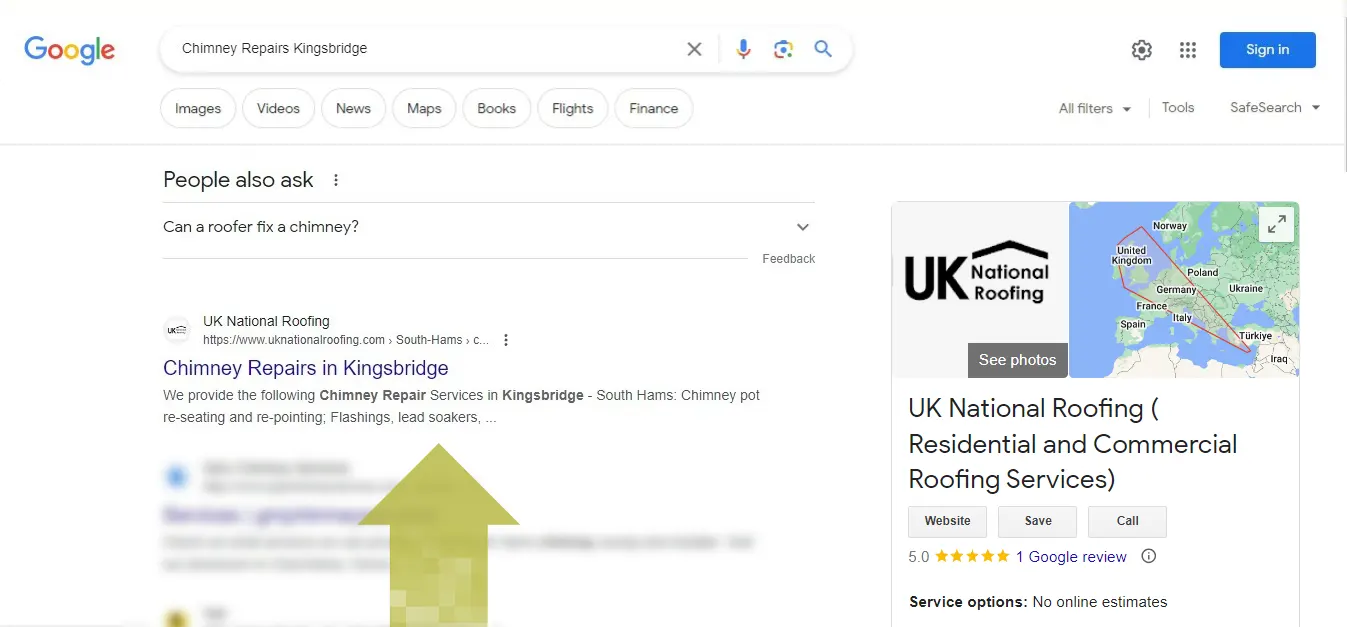
Task: Open the All filters dropdown
Action: [1095, 108]
